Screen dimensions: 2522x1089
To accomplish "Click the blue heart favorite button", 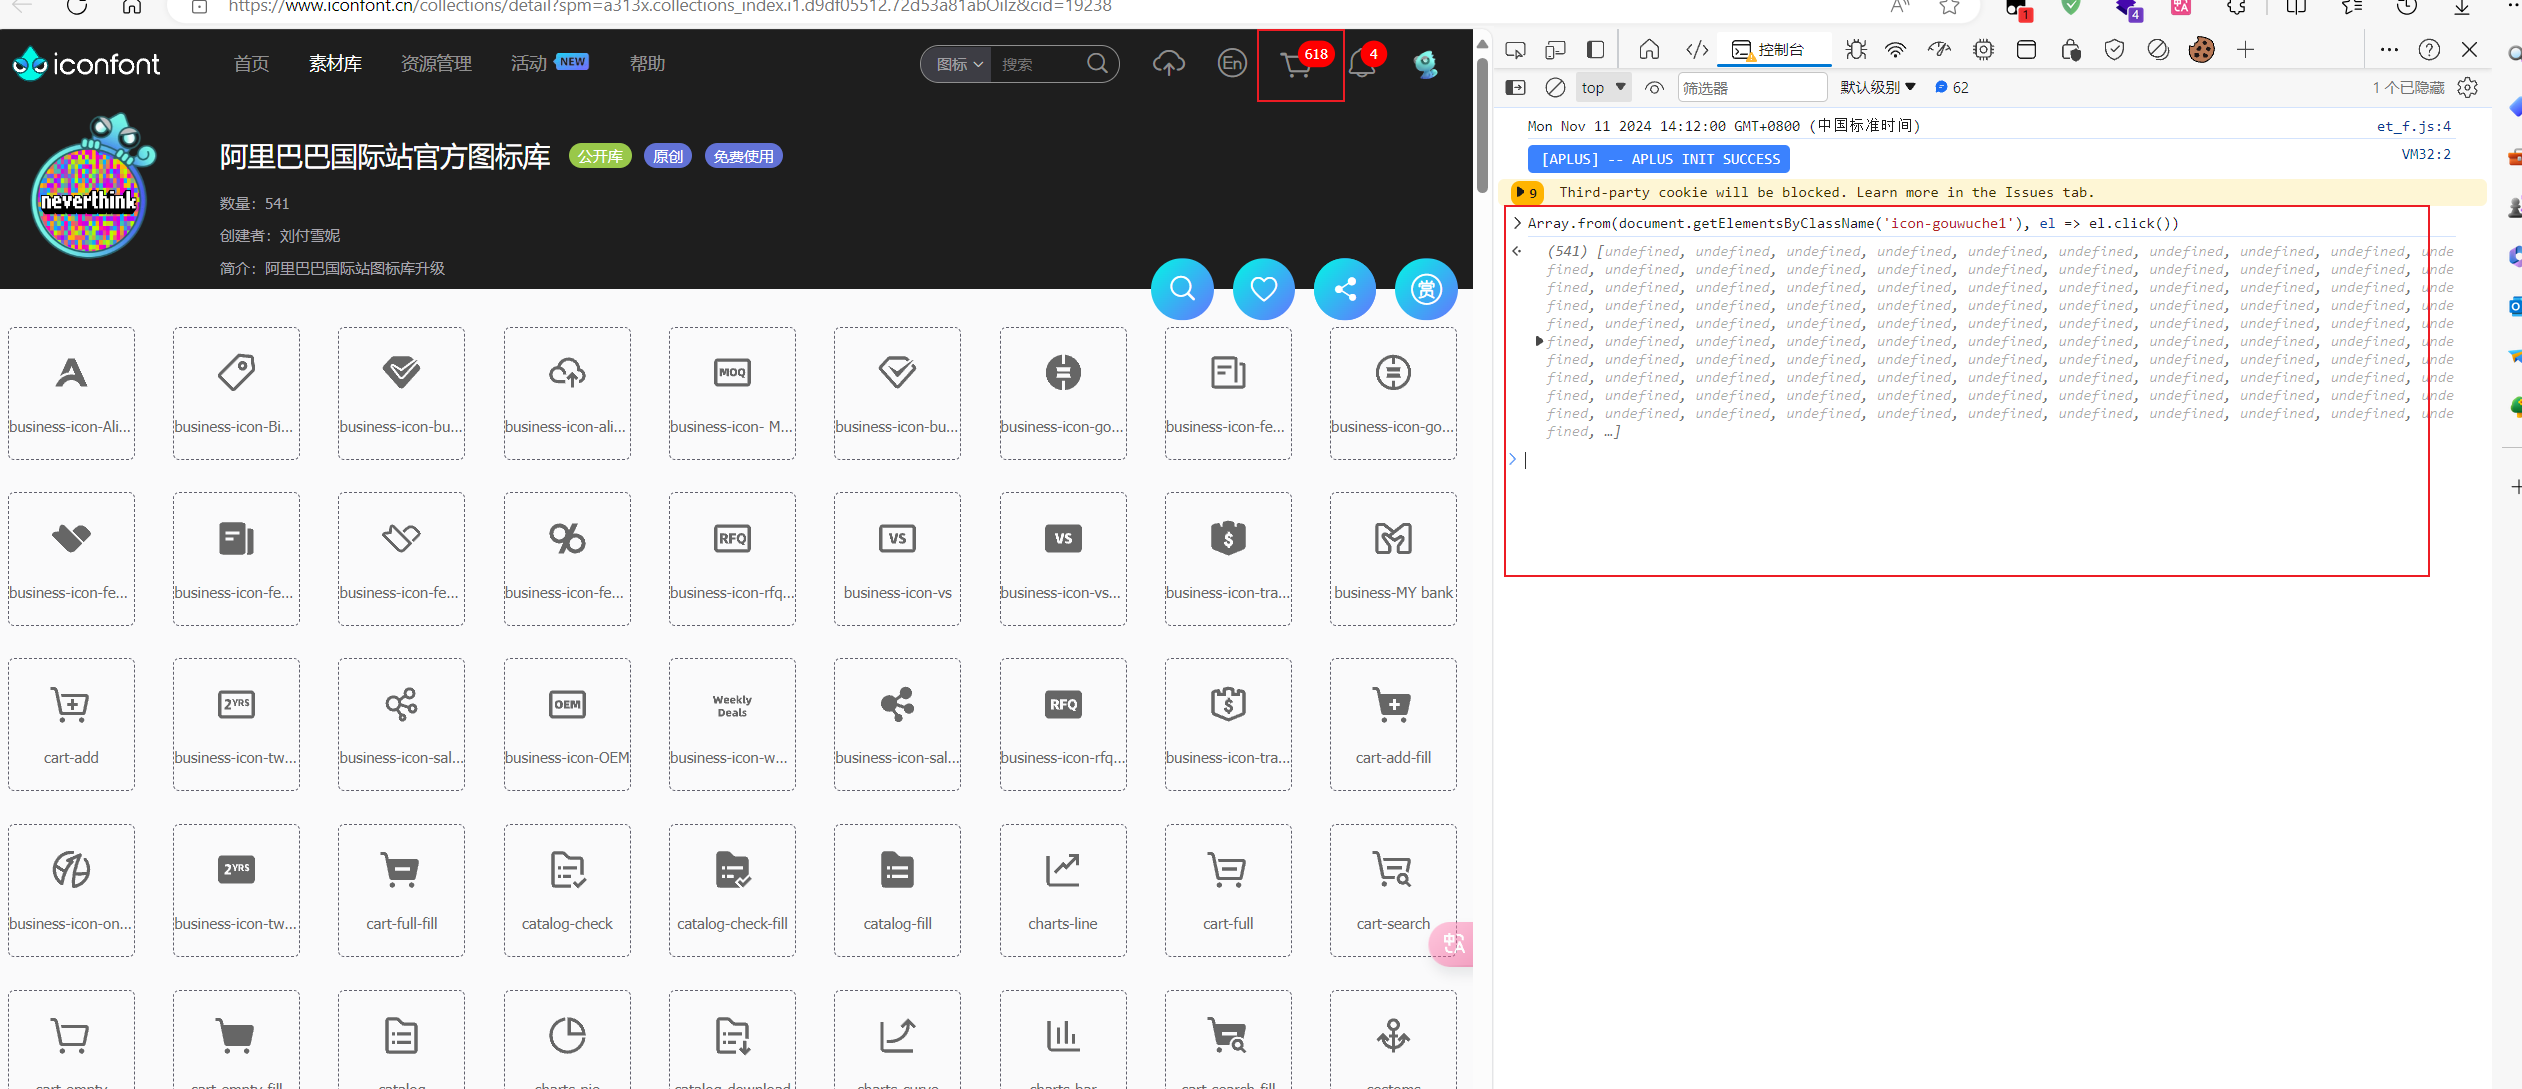I will point(1263,289).
